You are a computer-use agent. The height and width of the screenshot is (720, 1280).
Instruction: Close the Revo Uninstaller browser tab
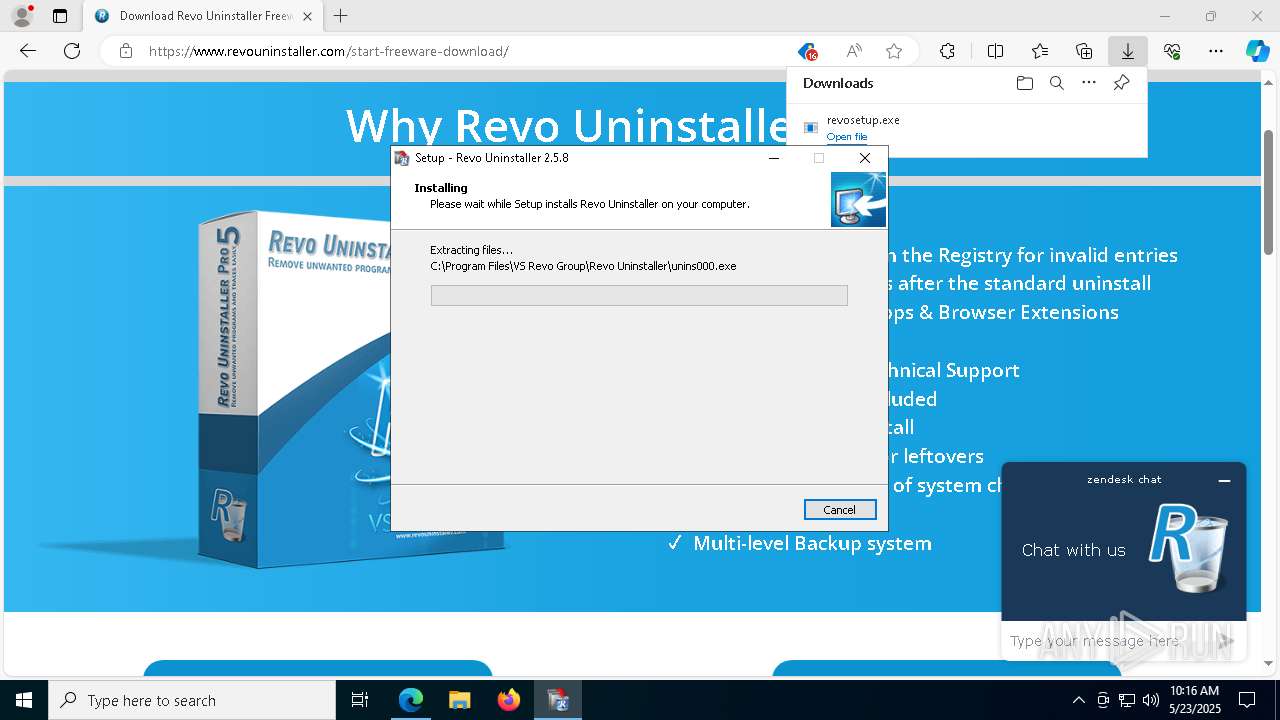coord(307,16)
